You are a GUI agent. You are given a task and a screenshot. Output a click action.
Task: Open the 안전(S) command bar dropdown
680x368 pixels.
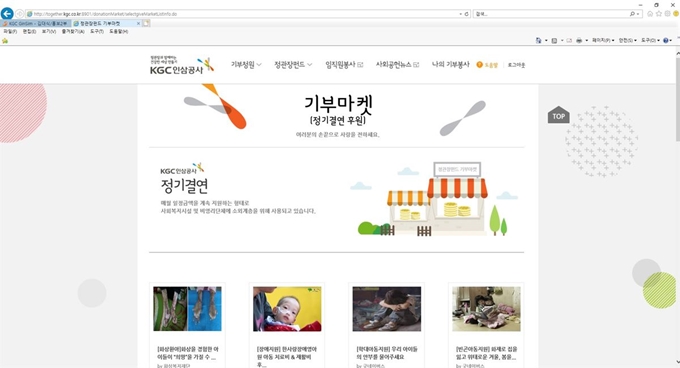[x=628, y=40]
